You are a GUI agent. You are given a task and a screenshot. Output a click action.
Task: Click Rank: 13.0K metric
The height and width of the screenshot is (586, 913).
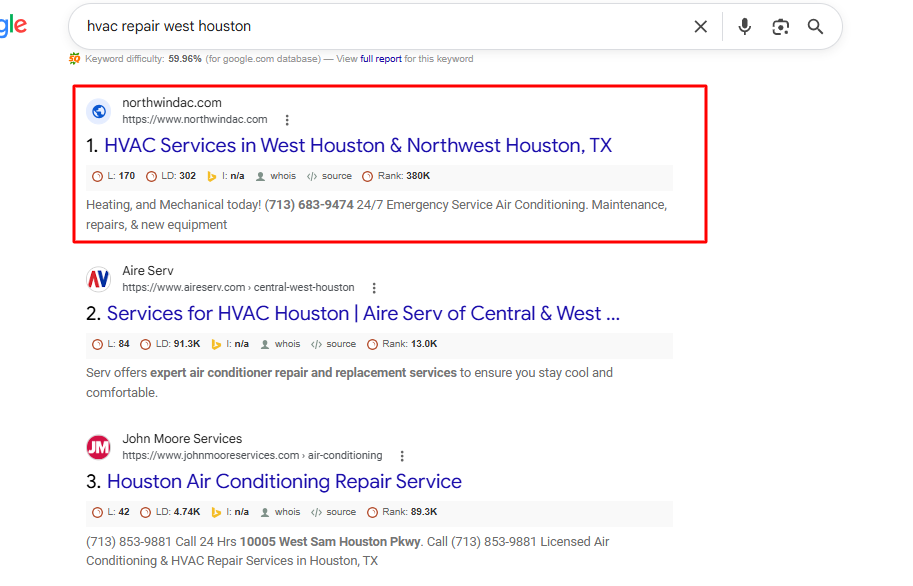402,344
